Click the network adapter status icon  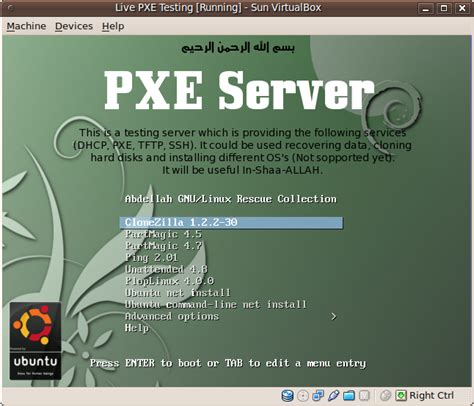point(318,396)
